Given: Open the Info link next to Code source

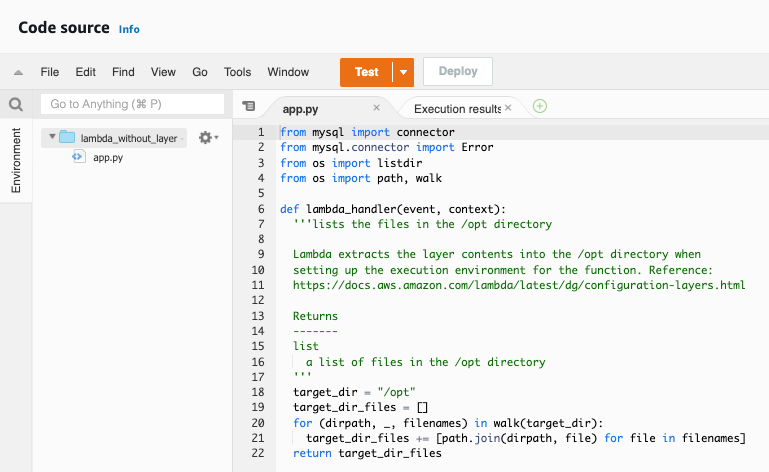Looking at the screenshot, I should point(129,29).
